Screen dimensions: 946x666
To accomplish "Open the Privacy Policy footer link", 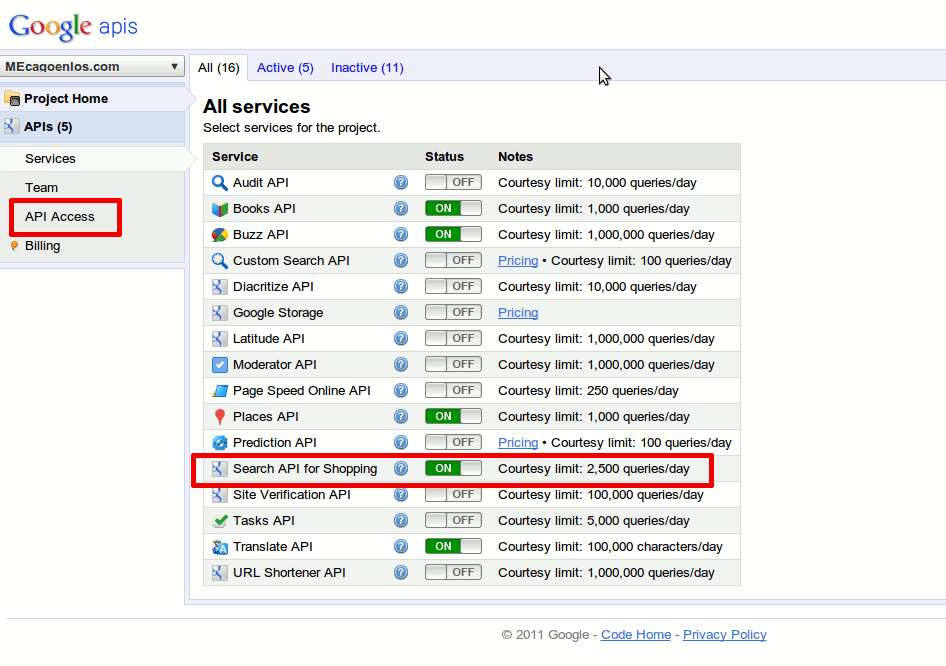I will [725, 635].
